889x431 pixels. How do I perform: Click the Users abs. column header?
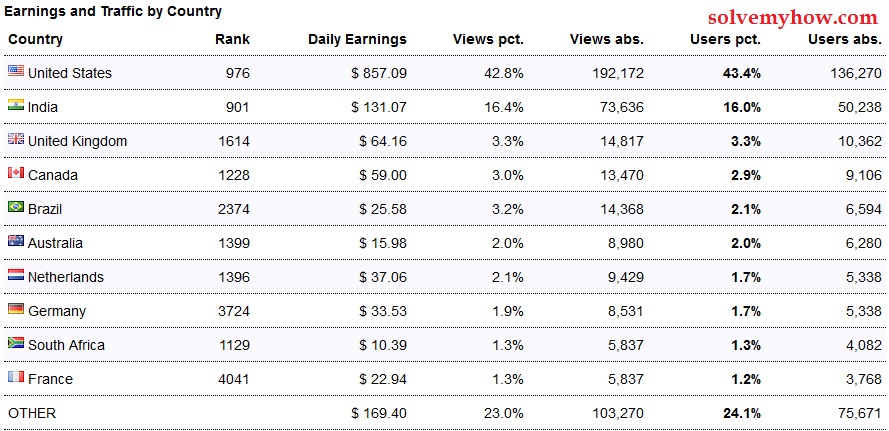click(x=845, y=40)
